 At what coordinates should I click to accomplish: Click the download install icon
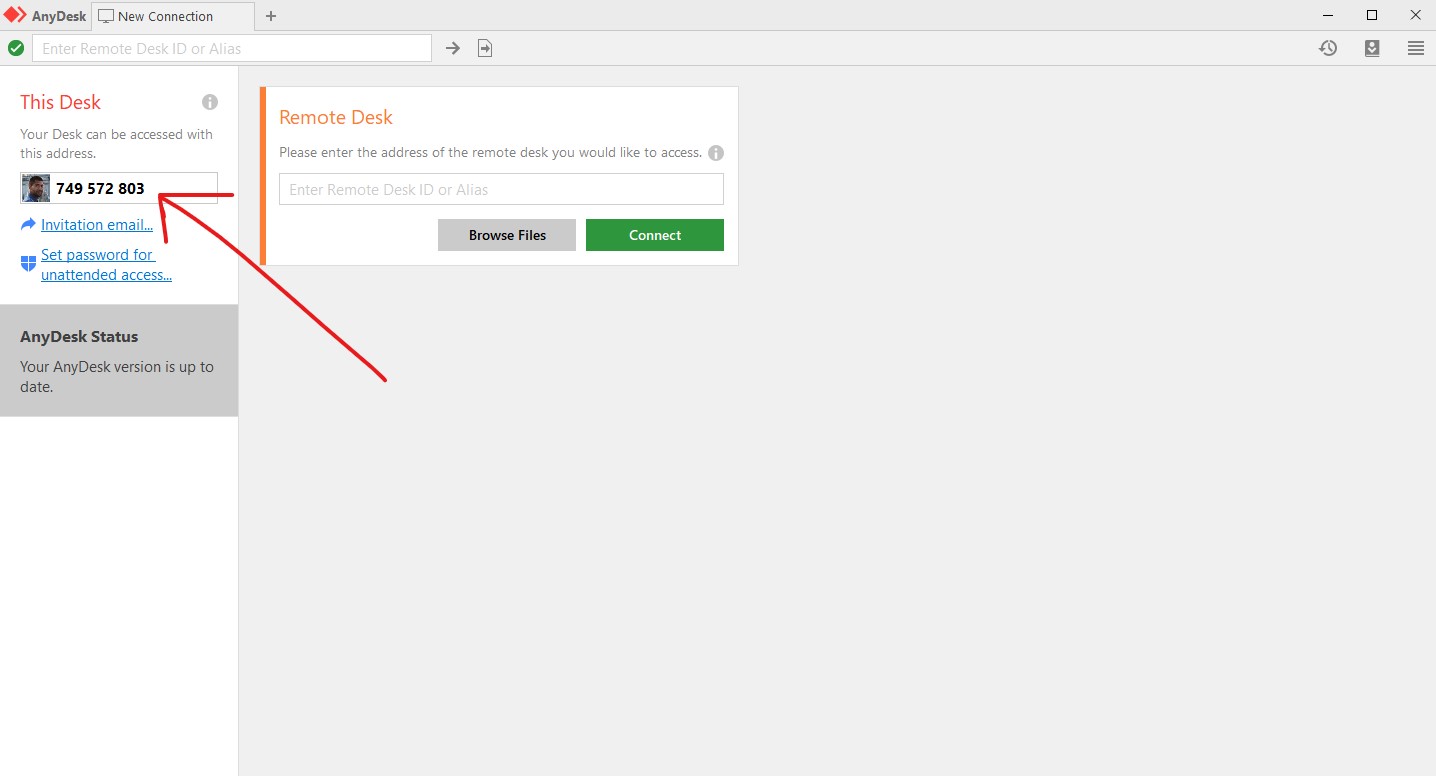click(x=1372, y=48)
